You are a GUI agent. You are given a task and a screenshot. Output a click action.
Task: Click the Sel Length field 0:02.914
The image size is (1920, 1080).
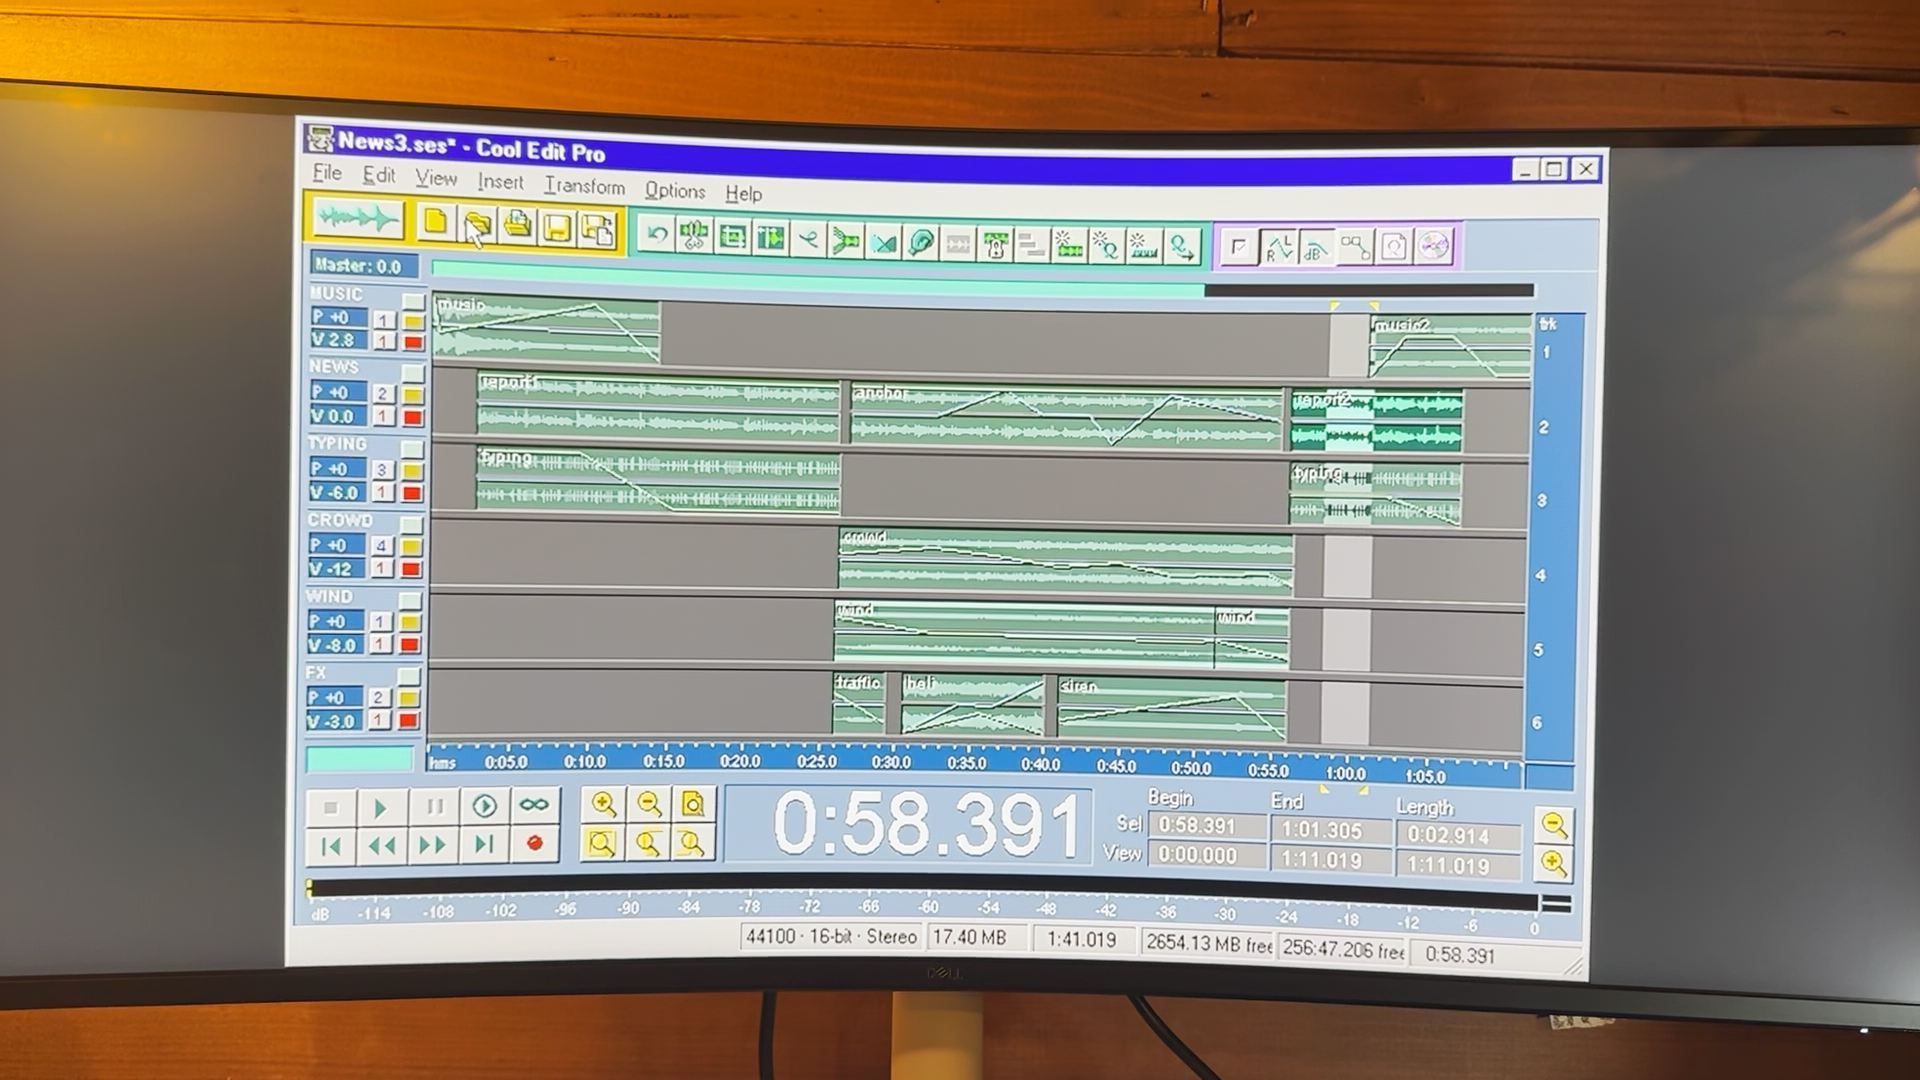[1459, 835]
